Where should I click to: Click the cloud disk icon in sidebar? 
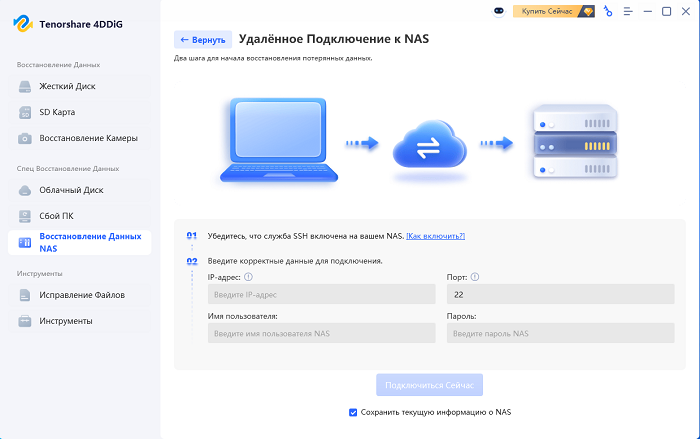point(25,190)
